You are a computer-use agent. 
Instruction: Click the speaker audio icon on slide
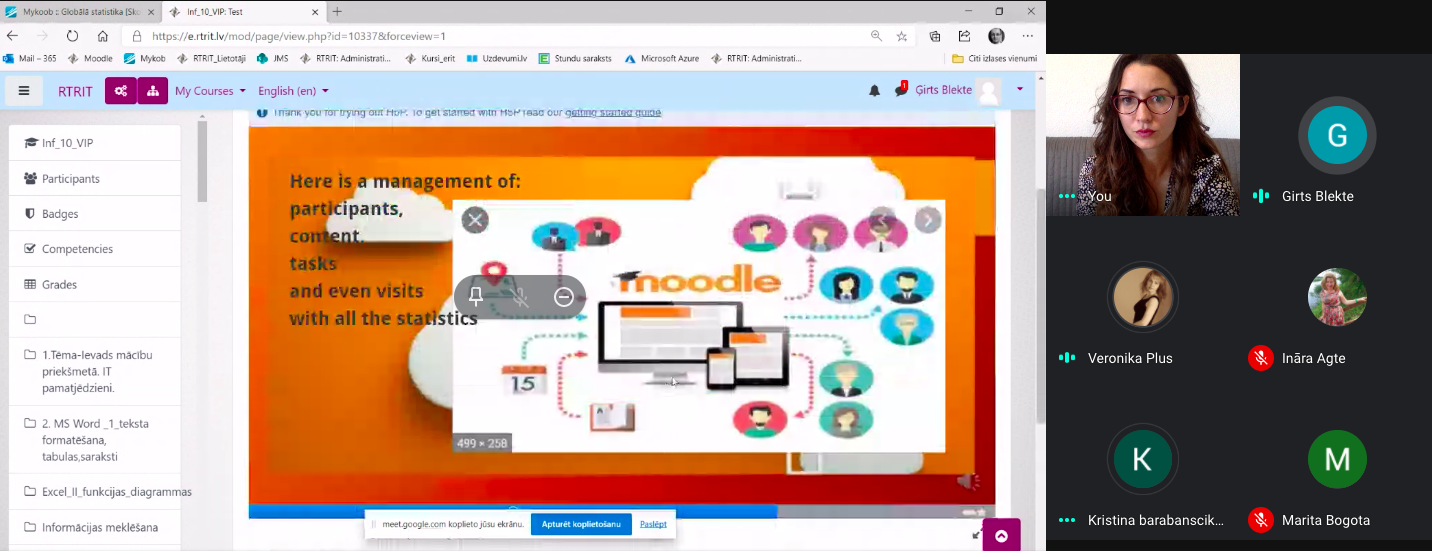point(968,482)
